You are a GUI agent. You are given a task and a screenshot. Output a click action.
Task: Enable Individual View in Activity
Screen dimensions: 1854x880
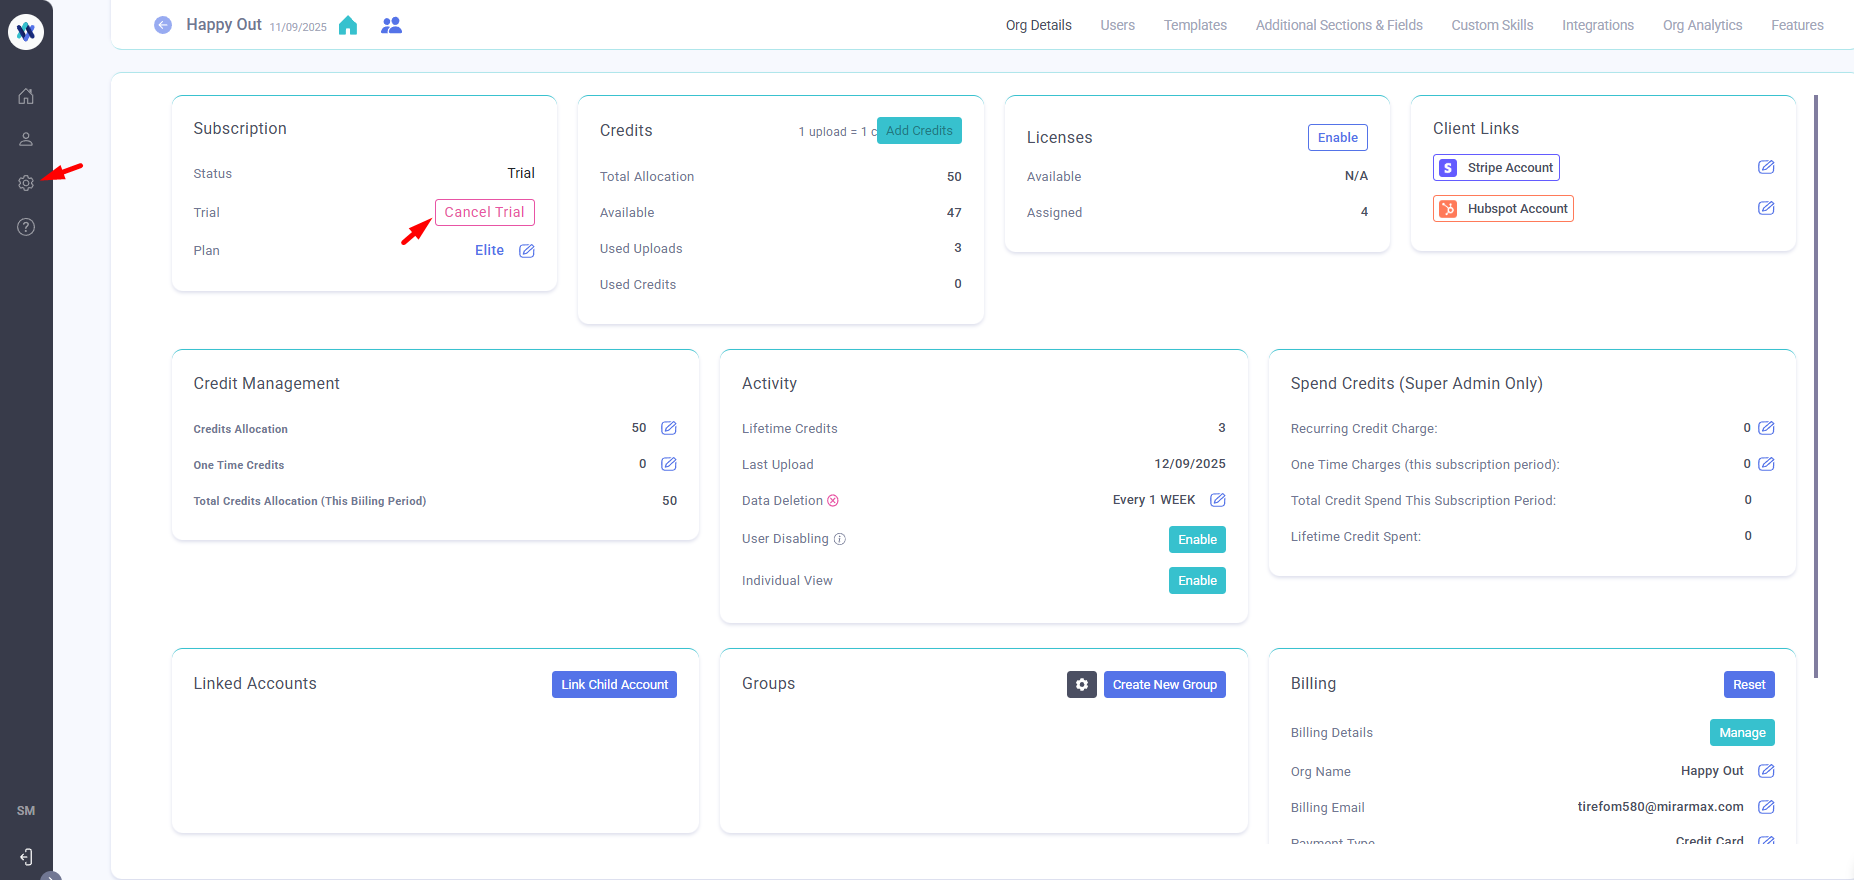pyautogui.click(x=1197, y=581)
